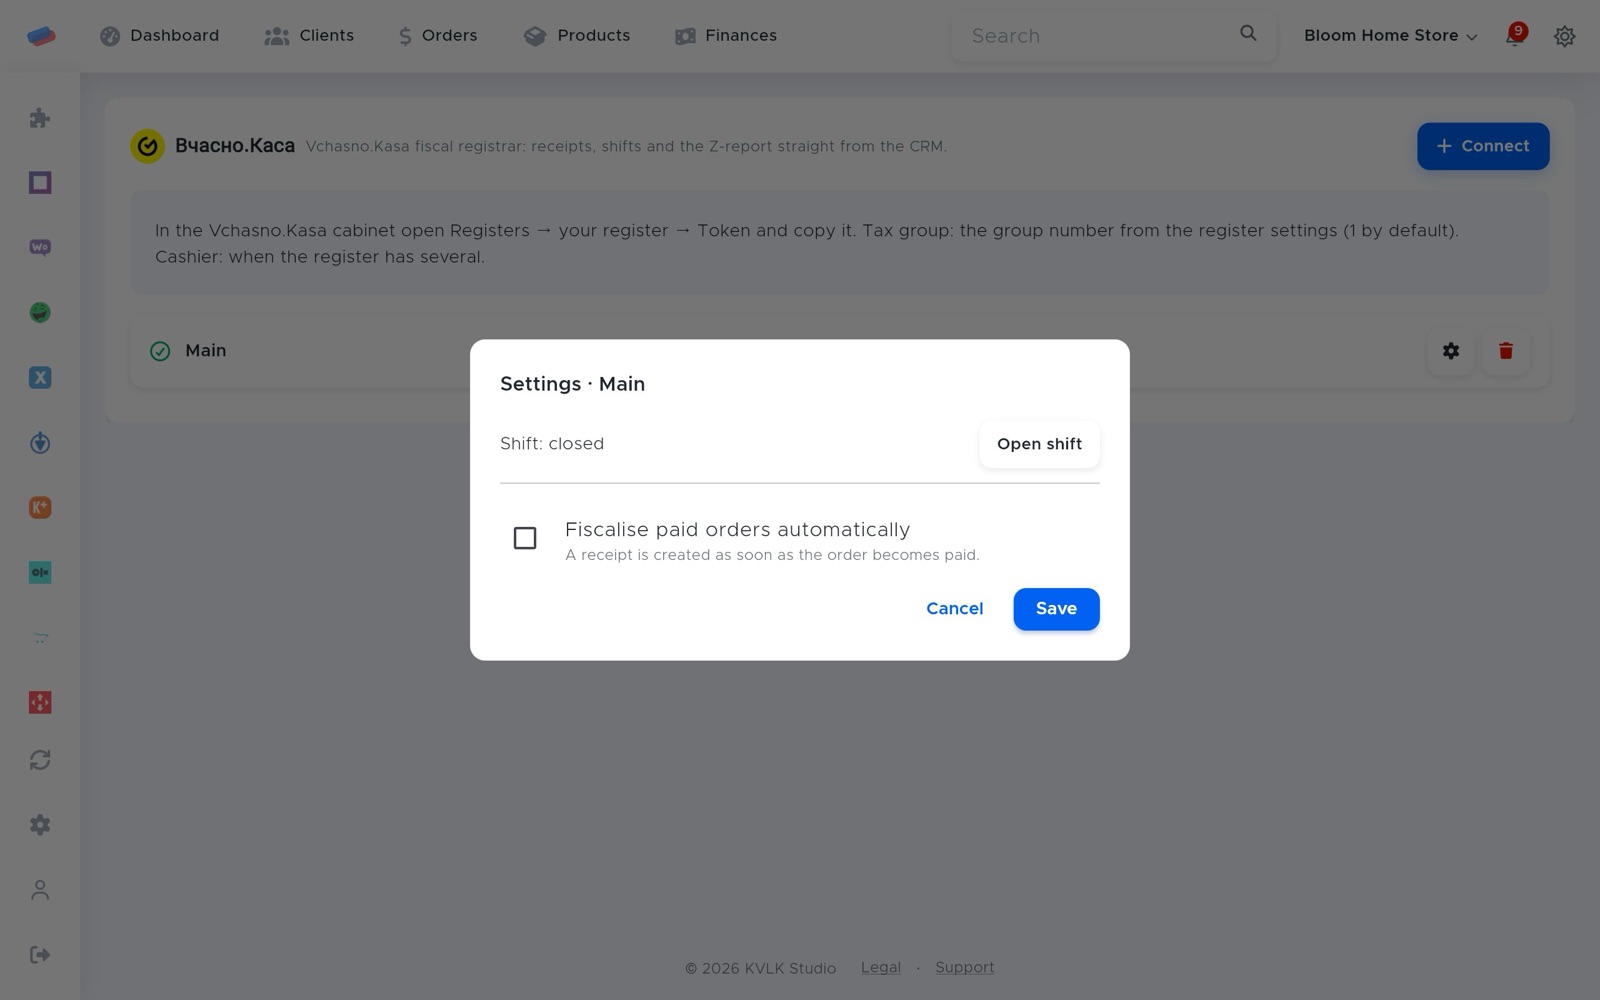Click '© 2026 KVLK Studio' footer text
Viewport: 1600px width, 1000px height.
tap(760, 968)
